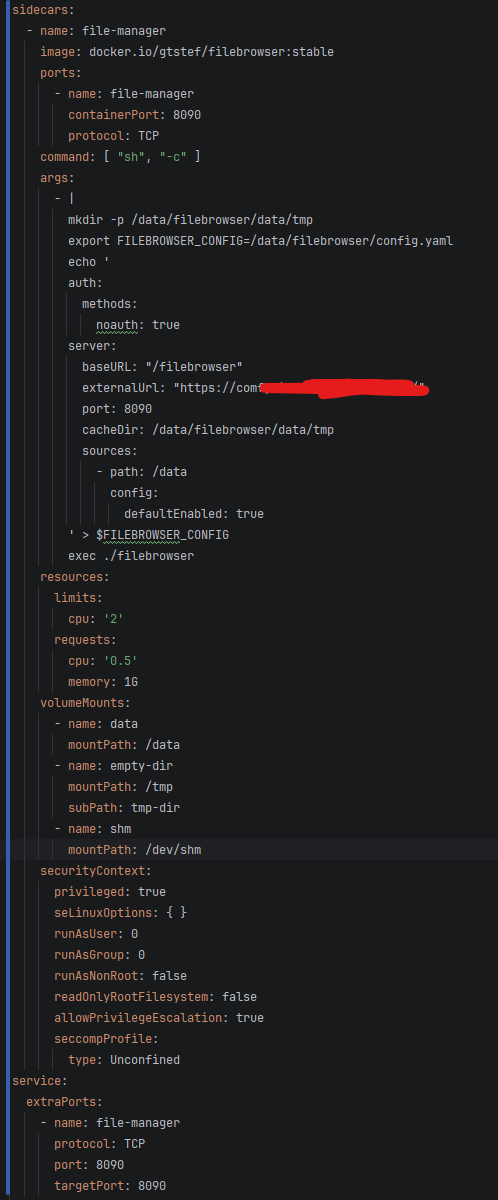The image size is (498, 1200).
Task: Click the 'subPath: tmp-dir' line
Action: pos(124,808)
